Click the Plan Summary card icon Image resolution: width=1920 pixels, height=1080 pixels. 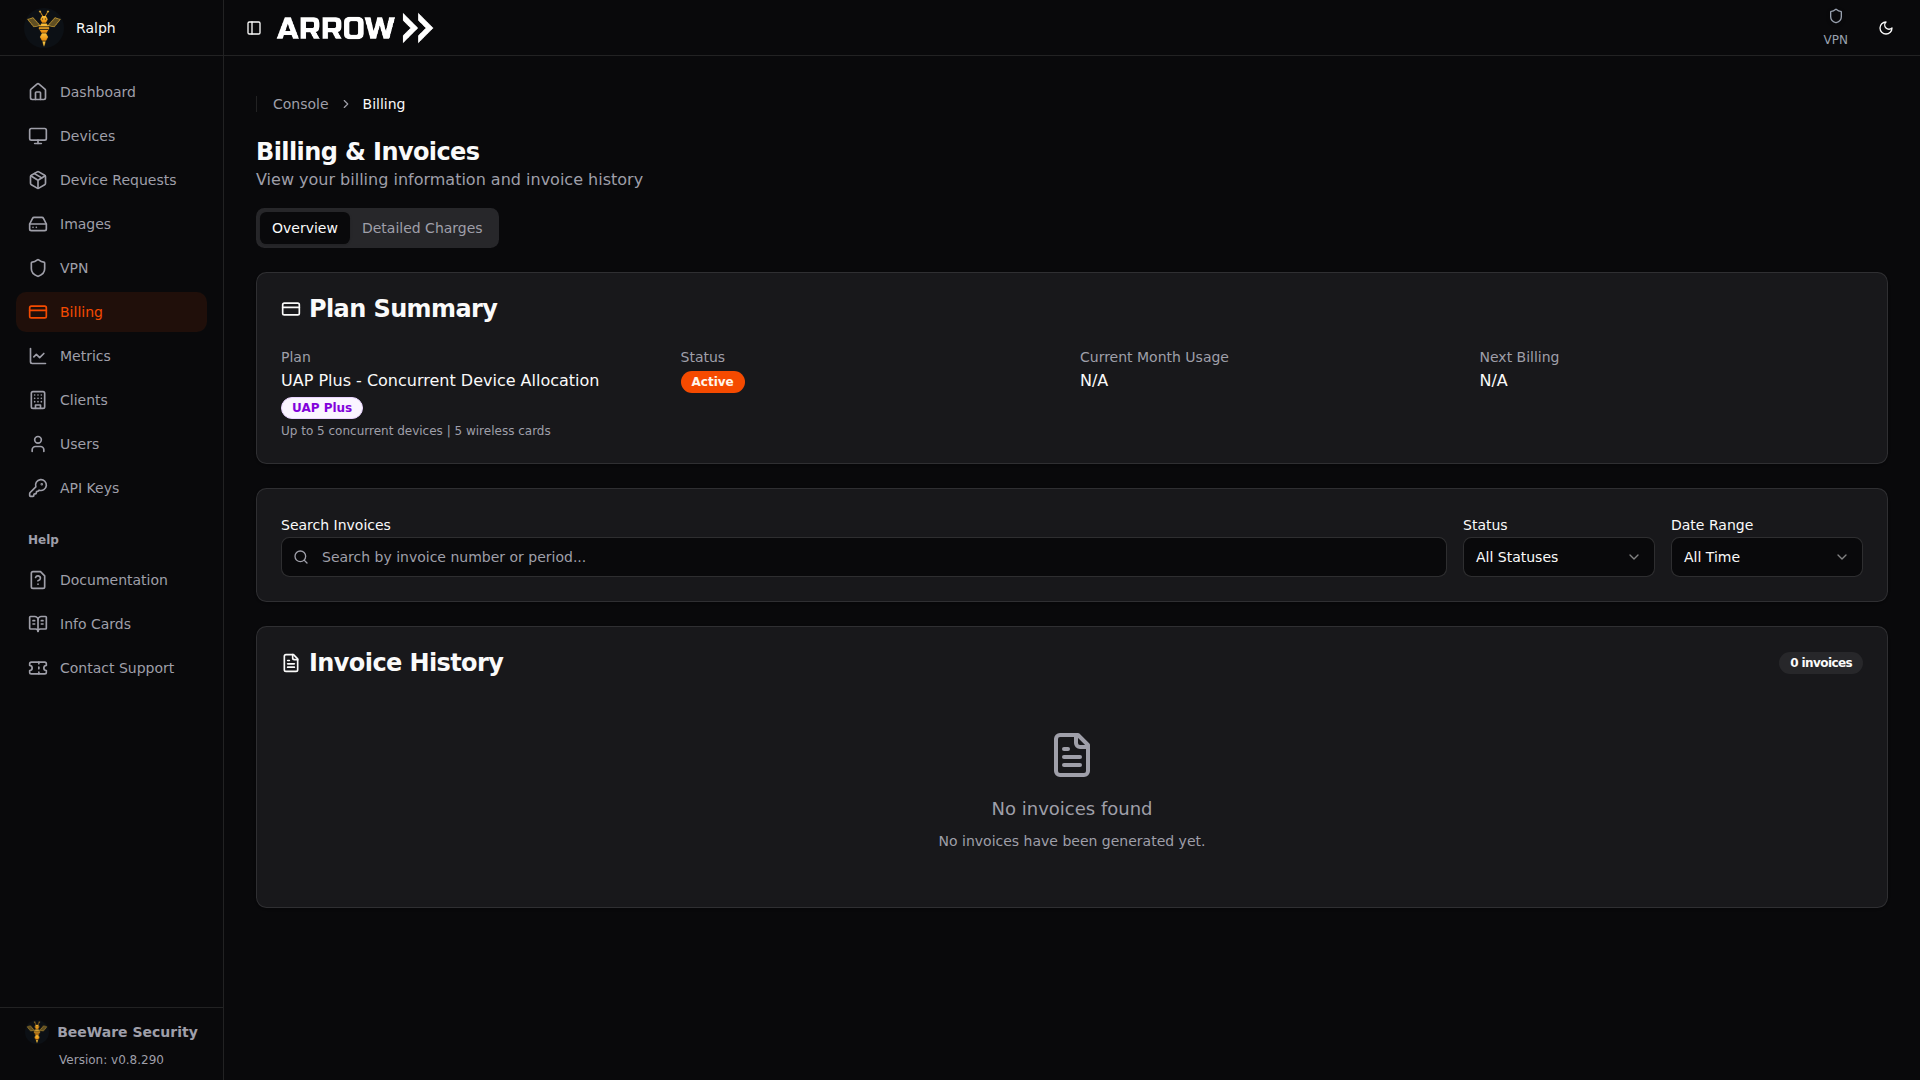point(291,309)
